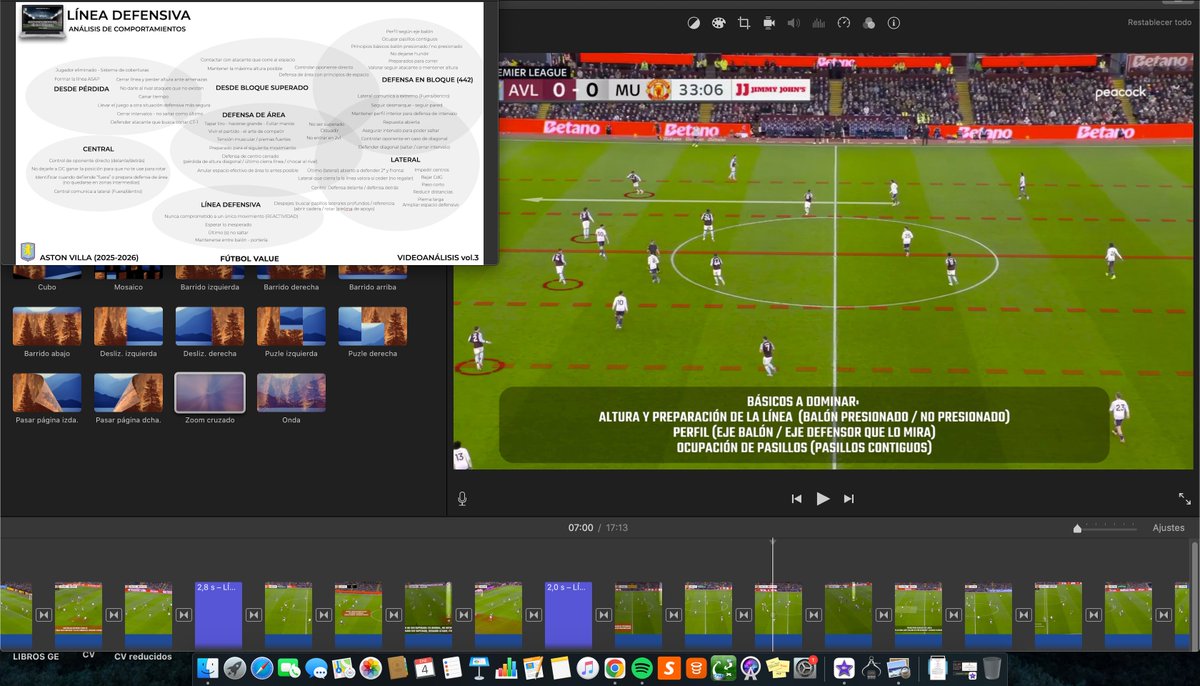Open Finder from the Dock
This screenshot has width=1200, height=686.
pyautogui.click(x=208, y=667)
